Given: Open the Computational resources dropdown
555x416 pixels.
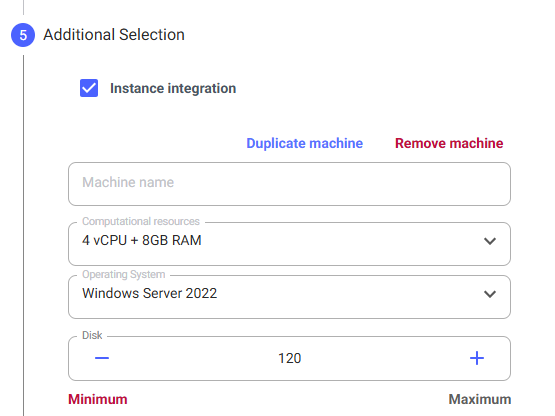Looking at the screenshot, I should coord(289,244).
